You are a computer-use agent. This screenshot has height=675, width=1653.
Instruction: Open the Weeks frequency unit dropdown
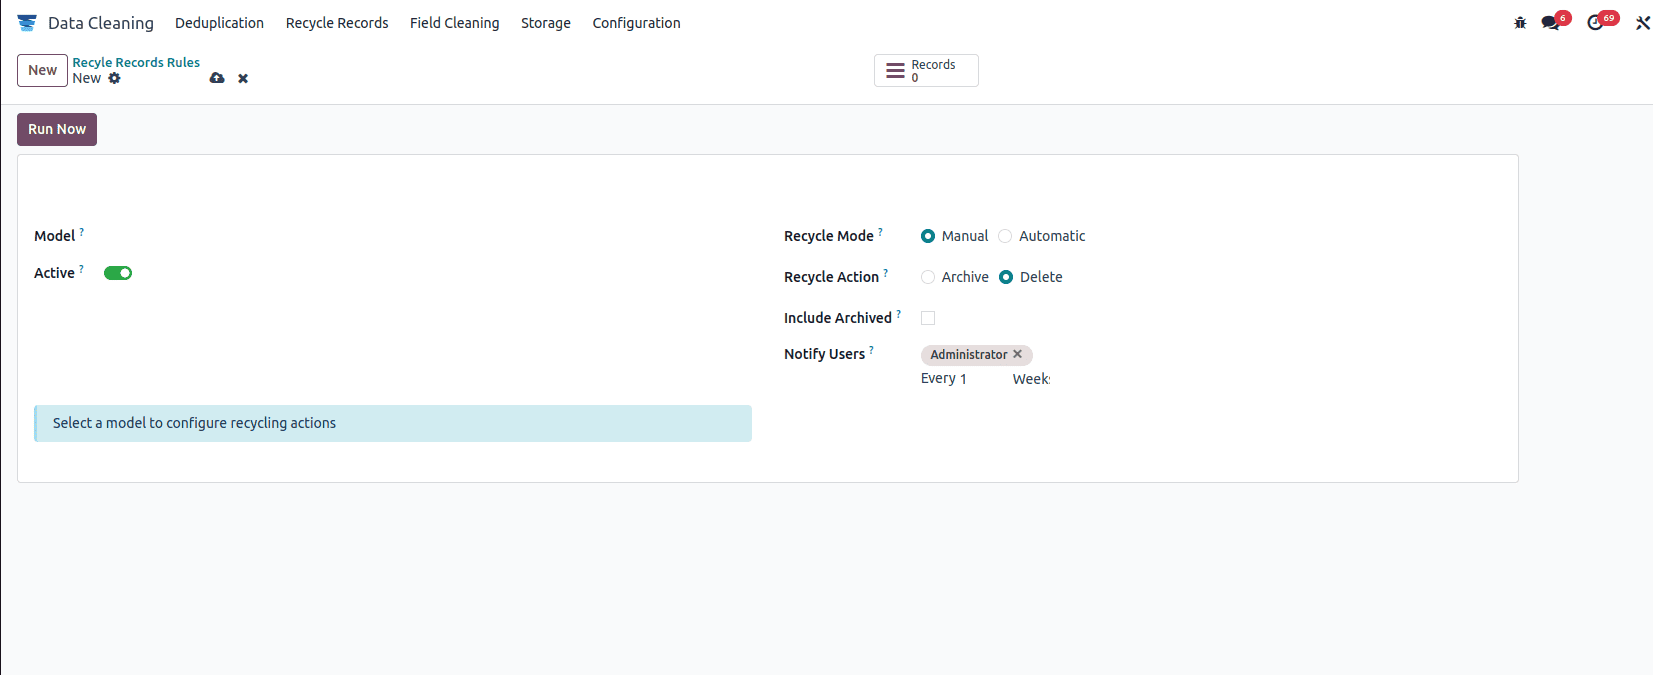pos(1031,379)
